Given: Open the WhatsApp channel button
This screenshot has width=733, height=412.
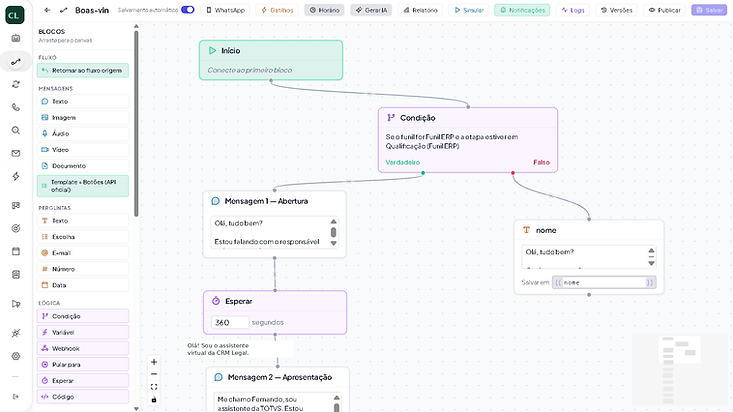Looking at the screenshot, I should [226, 10].
